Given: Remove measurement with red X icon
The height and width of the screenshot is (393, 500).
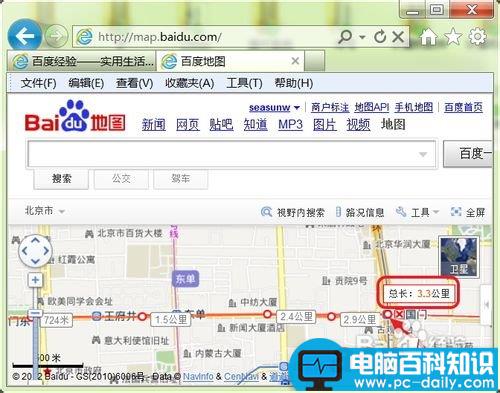Looking at the screenshot, I should (x=399, y=314).
